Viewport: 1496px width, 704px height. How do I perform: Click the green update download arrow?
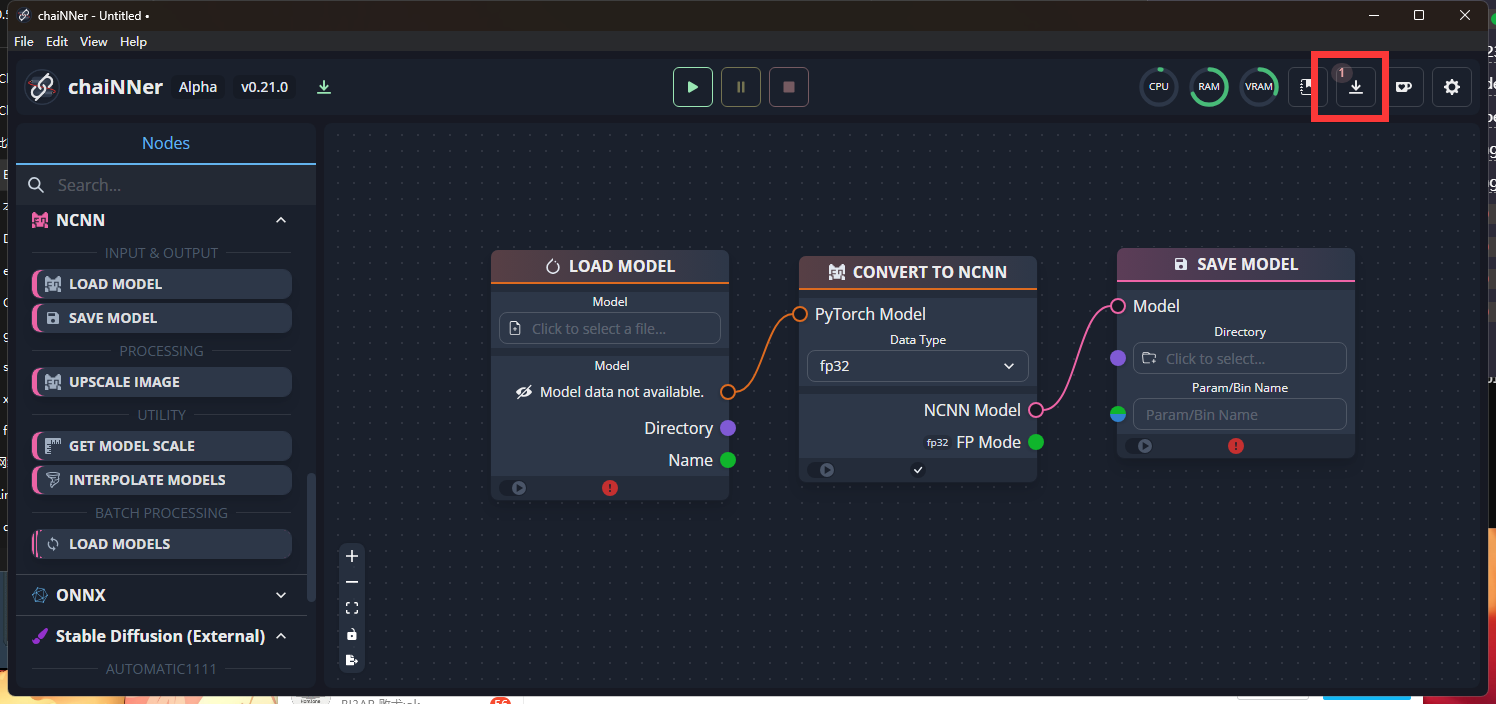(324, 87)
